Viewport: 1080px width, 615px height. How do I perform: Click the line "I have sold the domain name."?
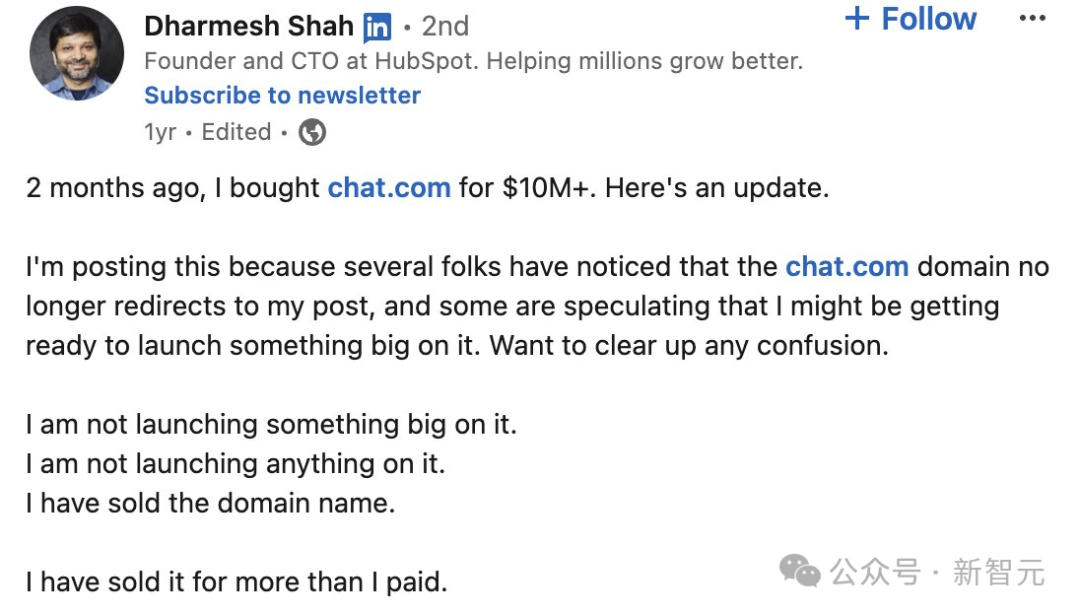click(x=210, y=502)
